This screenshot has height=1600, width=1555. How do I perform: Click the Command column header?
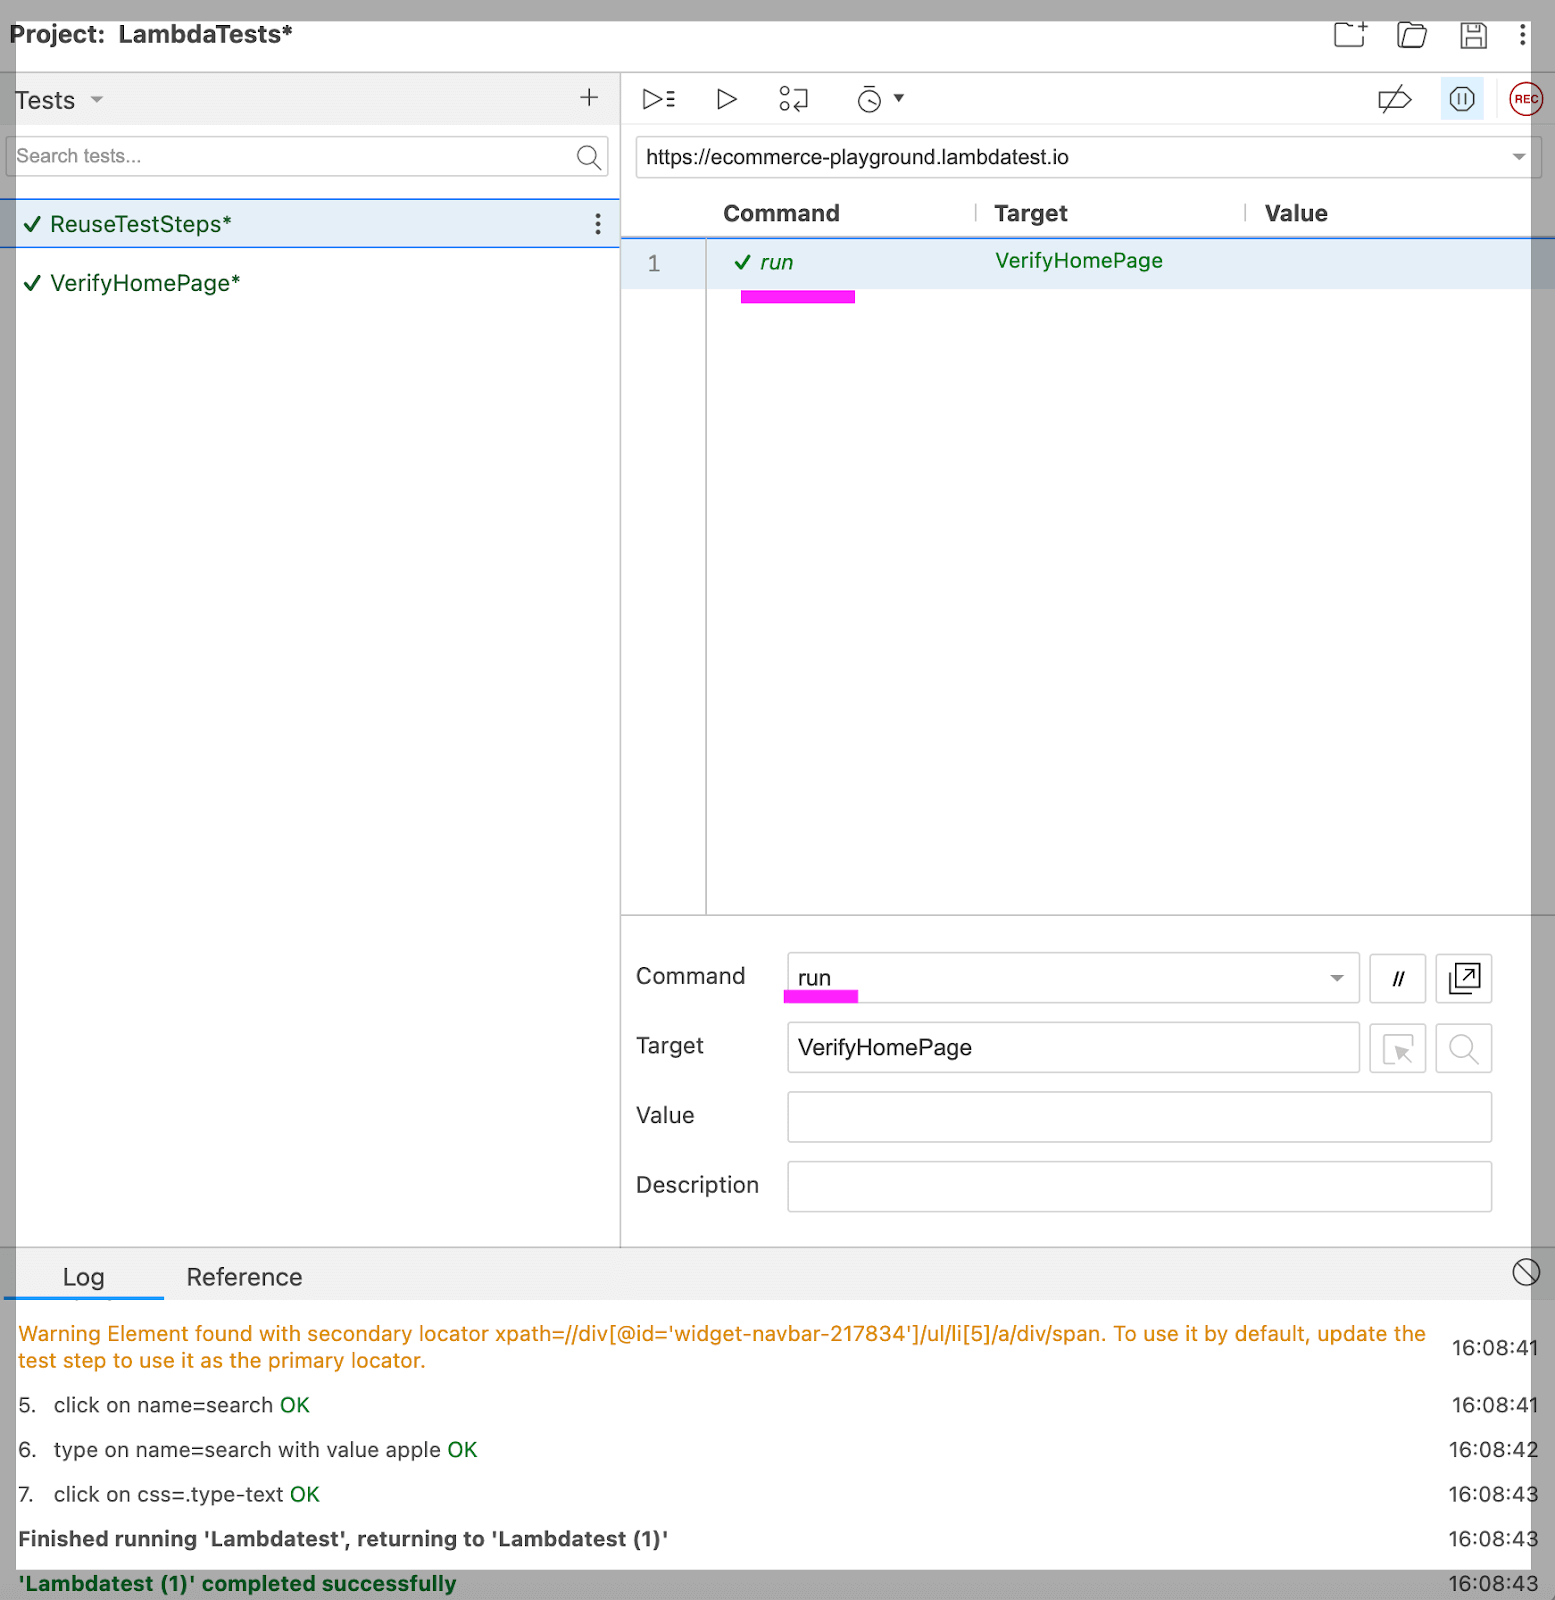781,213
